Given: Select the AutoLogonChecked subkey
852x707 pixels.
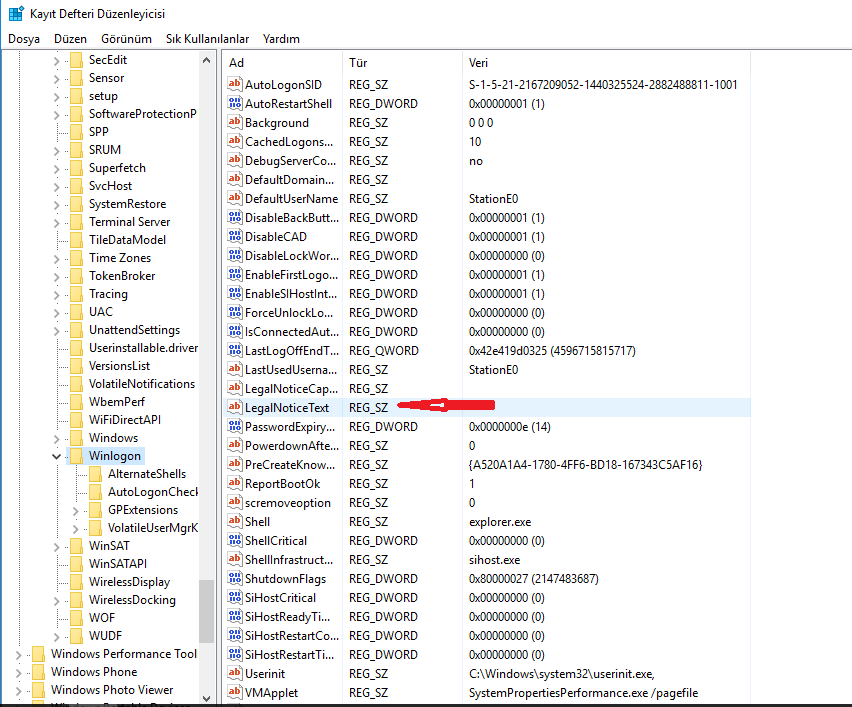Looking at the screenshot, I should (153, 492).
